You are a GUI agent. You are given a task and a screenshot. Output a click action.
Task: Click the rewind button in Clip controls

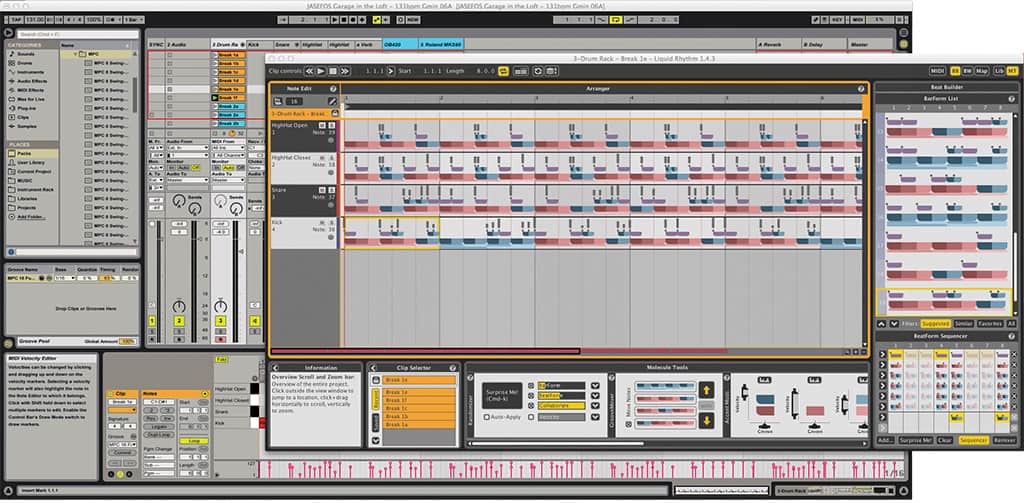[310, 71]
